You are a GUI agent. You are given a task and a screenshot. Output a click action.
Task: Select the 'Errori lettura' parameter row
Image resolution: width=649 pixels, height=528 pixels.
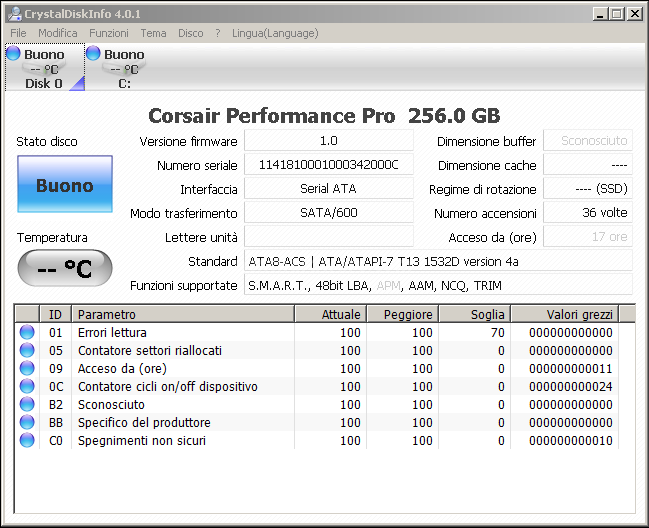[317, 332]
